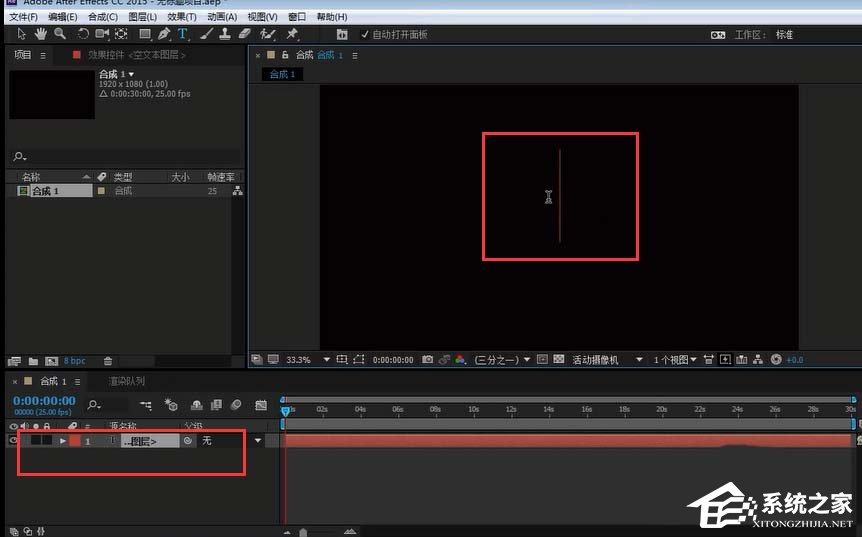Screen dimensions: 862x537
Task: Click the snapshot camera icon in viewer
Action: [427, 359]
